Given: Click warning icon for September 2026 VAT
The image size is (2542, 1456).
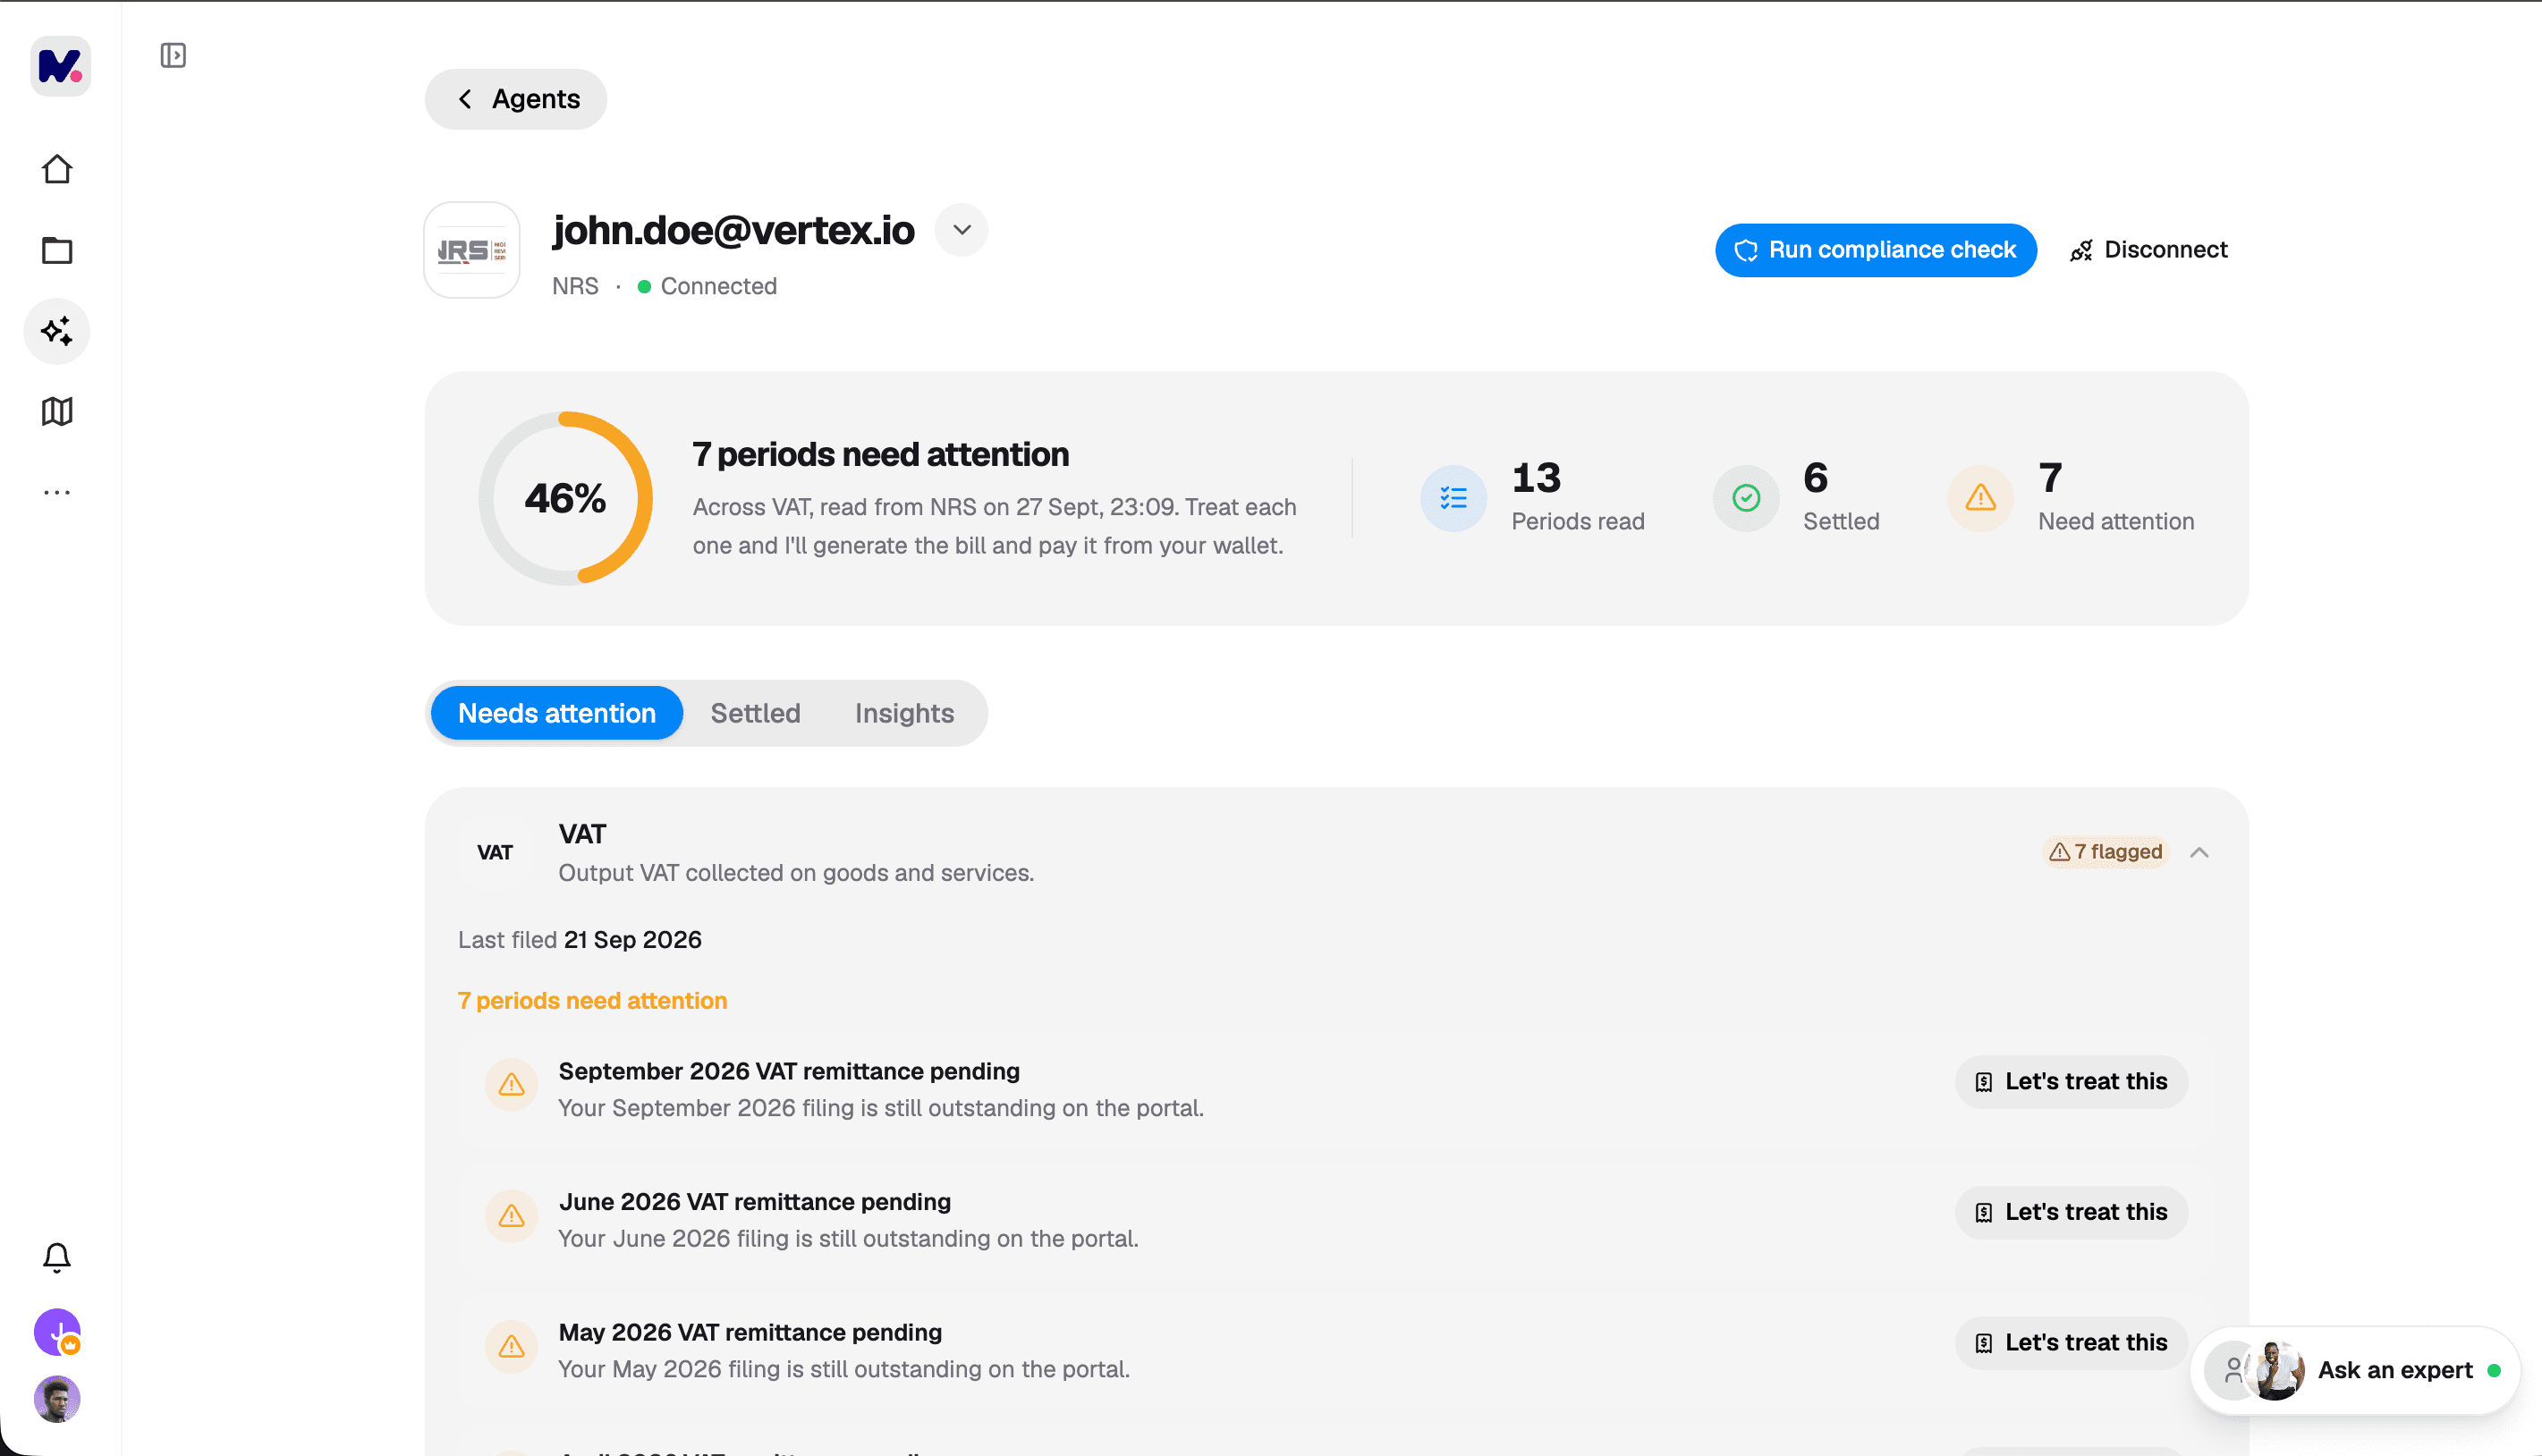Looking at the screenshot, I should coord(511,1085).
